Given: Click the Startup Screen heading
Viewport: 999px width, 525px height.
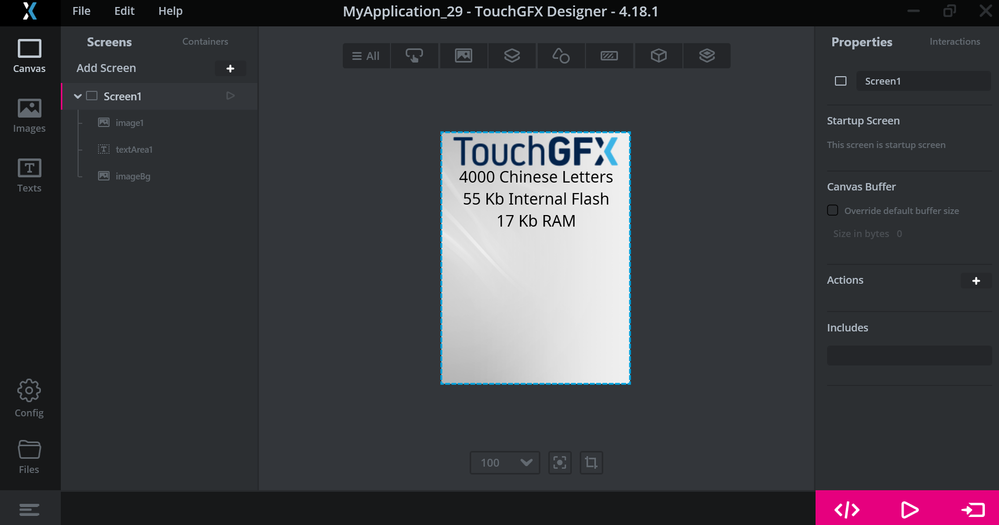Looking at the screenshot, I should tap(863, 121).
